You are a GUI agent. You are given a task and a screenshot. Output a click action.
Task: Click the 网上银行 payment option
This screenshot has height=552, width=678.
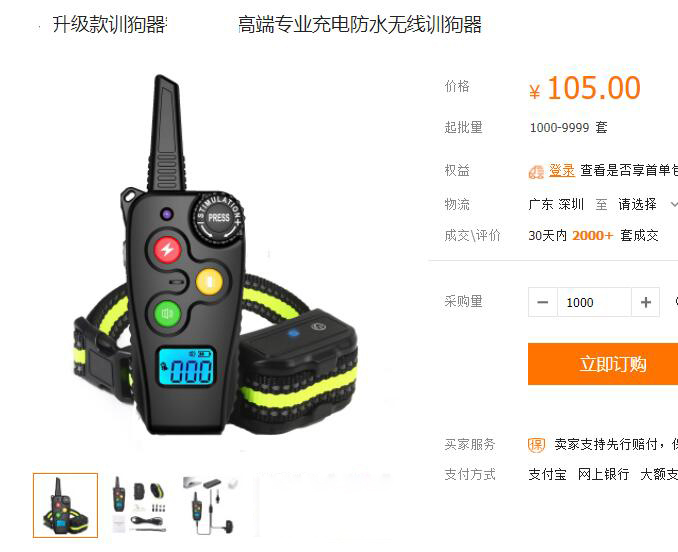tap(604, 474)
